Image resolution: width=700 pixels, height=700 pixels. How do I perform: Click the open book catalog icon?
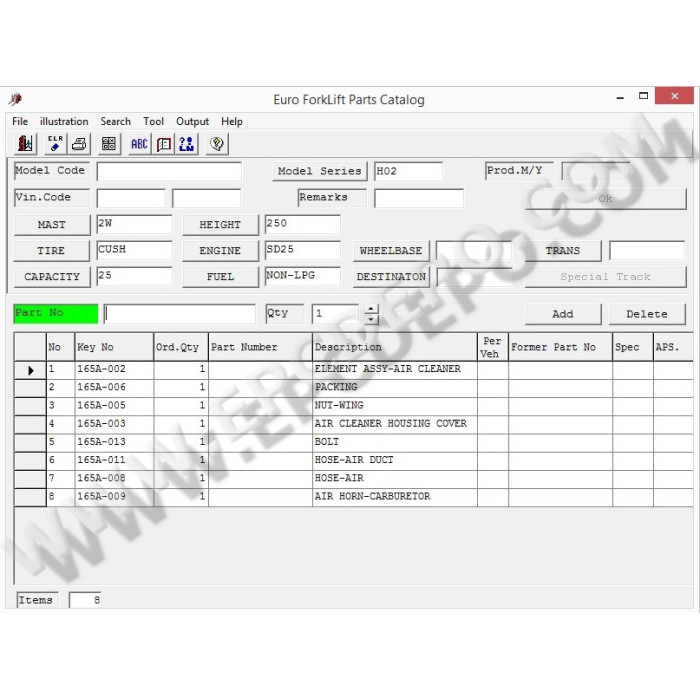click(x=164, y=144)
